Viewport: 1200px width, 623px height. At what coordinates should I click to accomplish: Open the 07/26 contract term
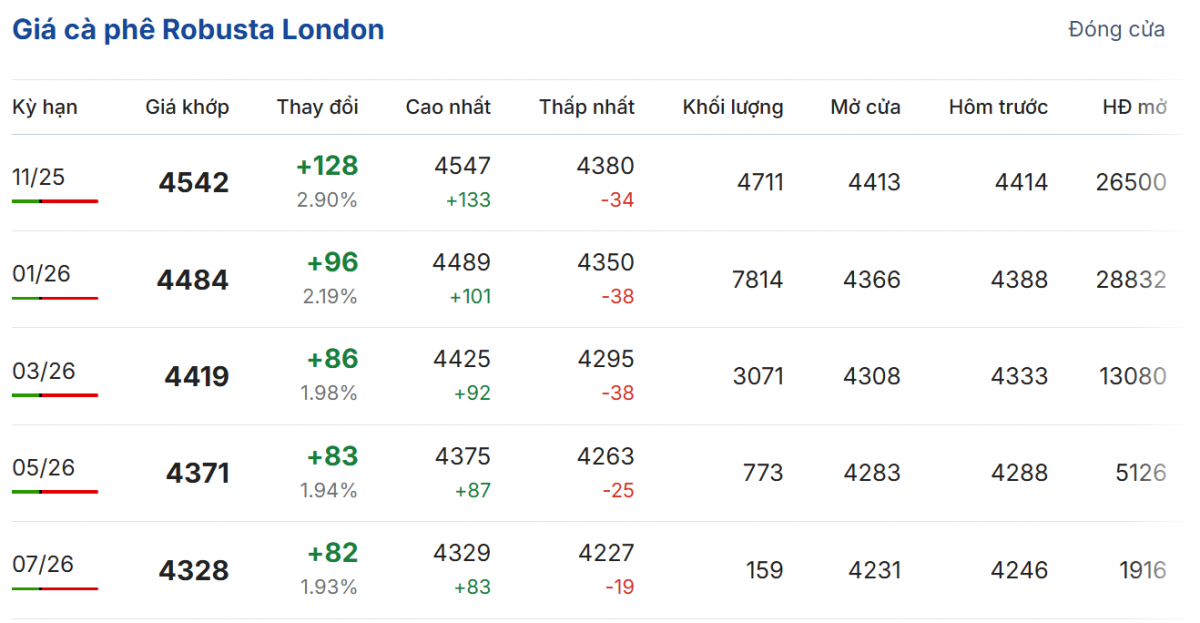[44, 564]
